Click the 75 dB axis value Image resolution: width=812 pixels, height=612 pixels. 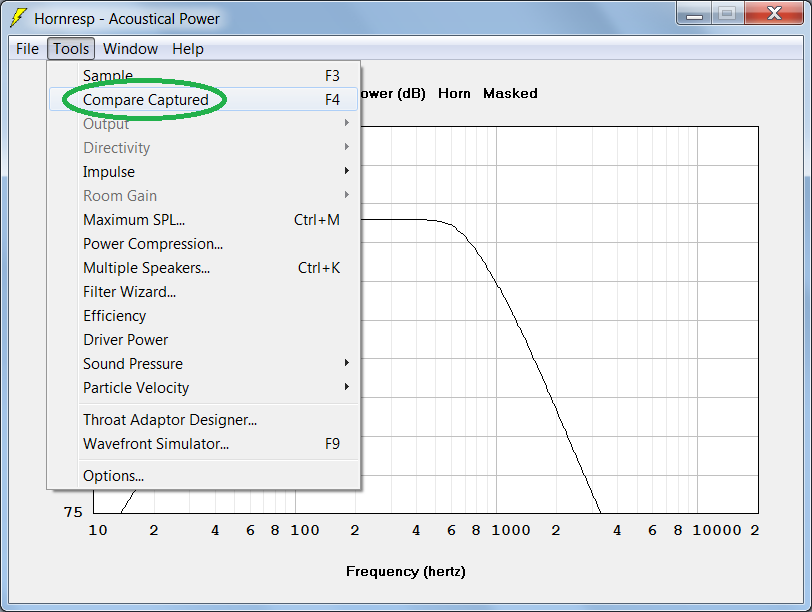pos(73,512)
